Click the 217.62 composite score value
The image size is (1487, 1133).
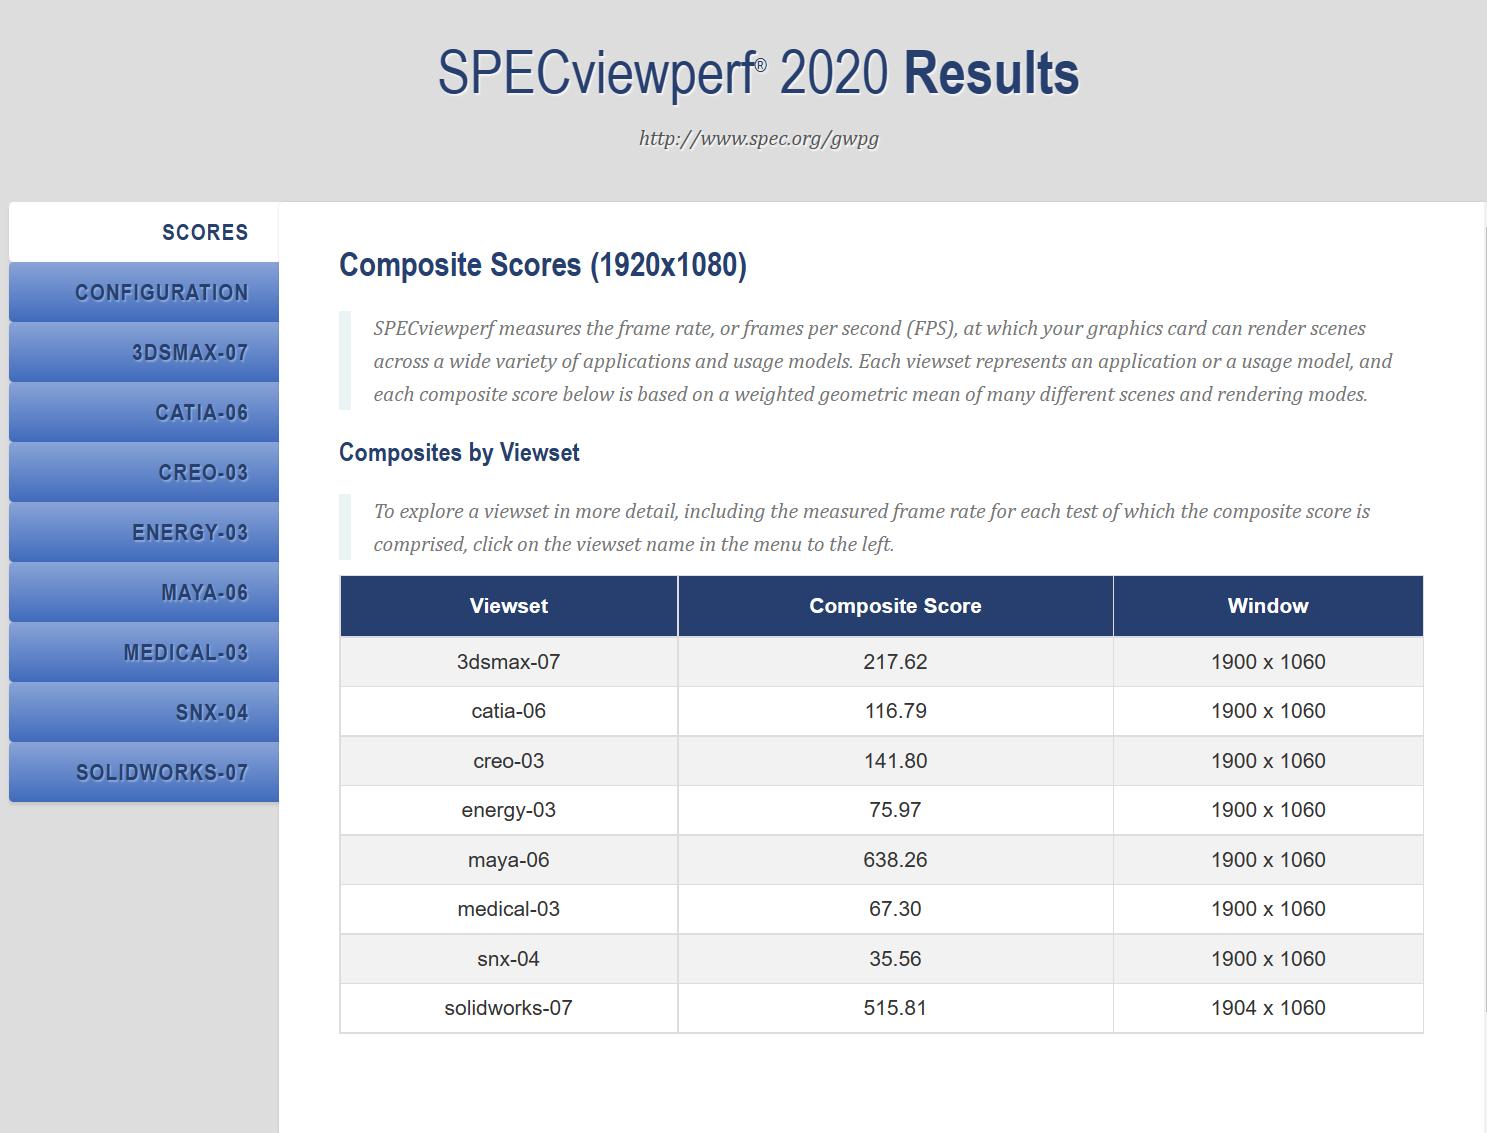pos(895,662)
